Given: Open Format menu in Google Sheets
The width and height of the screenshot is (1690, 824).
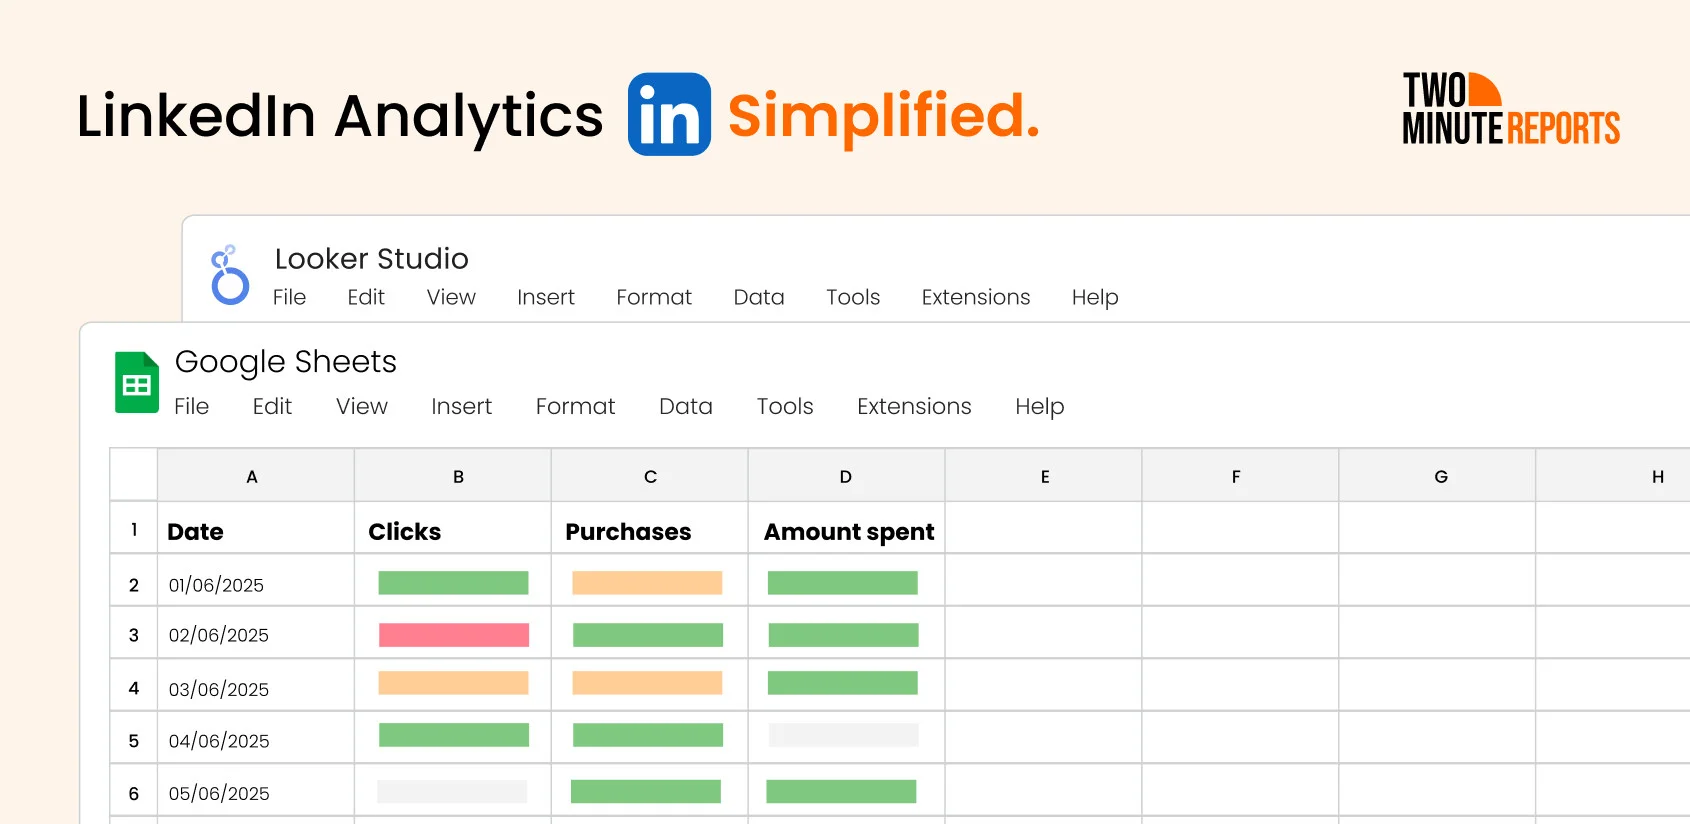Looking at the screenshot, I should point(575,406).
